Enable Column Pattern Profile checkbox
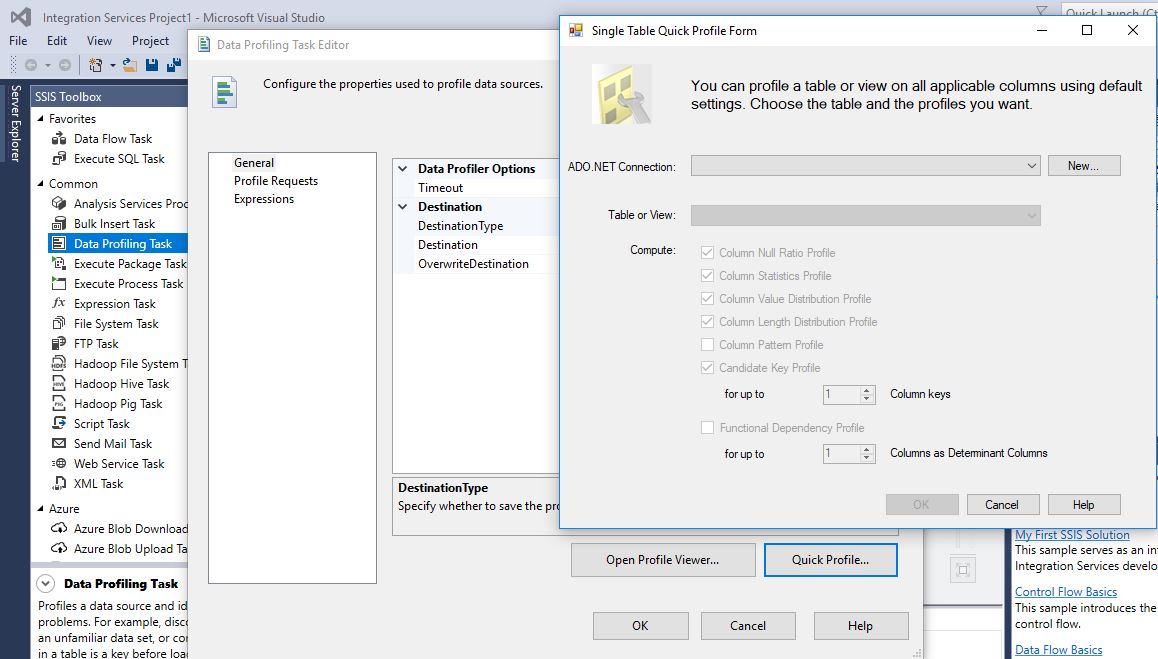This screenshot has height=659, width=1158. coord(707,344)
